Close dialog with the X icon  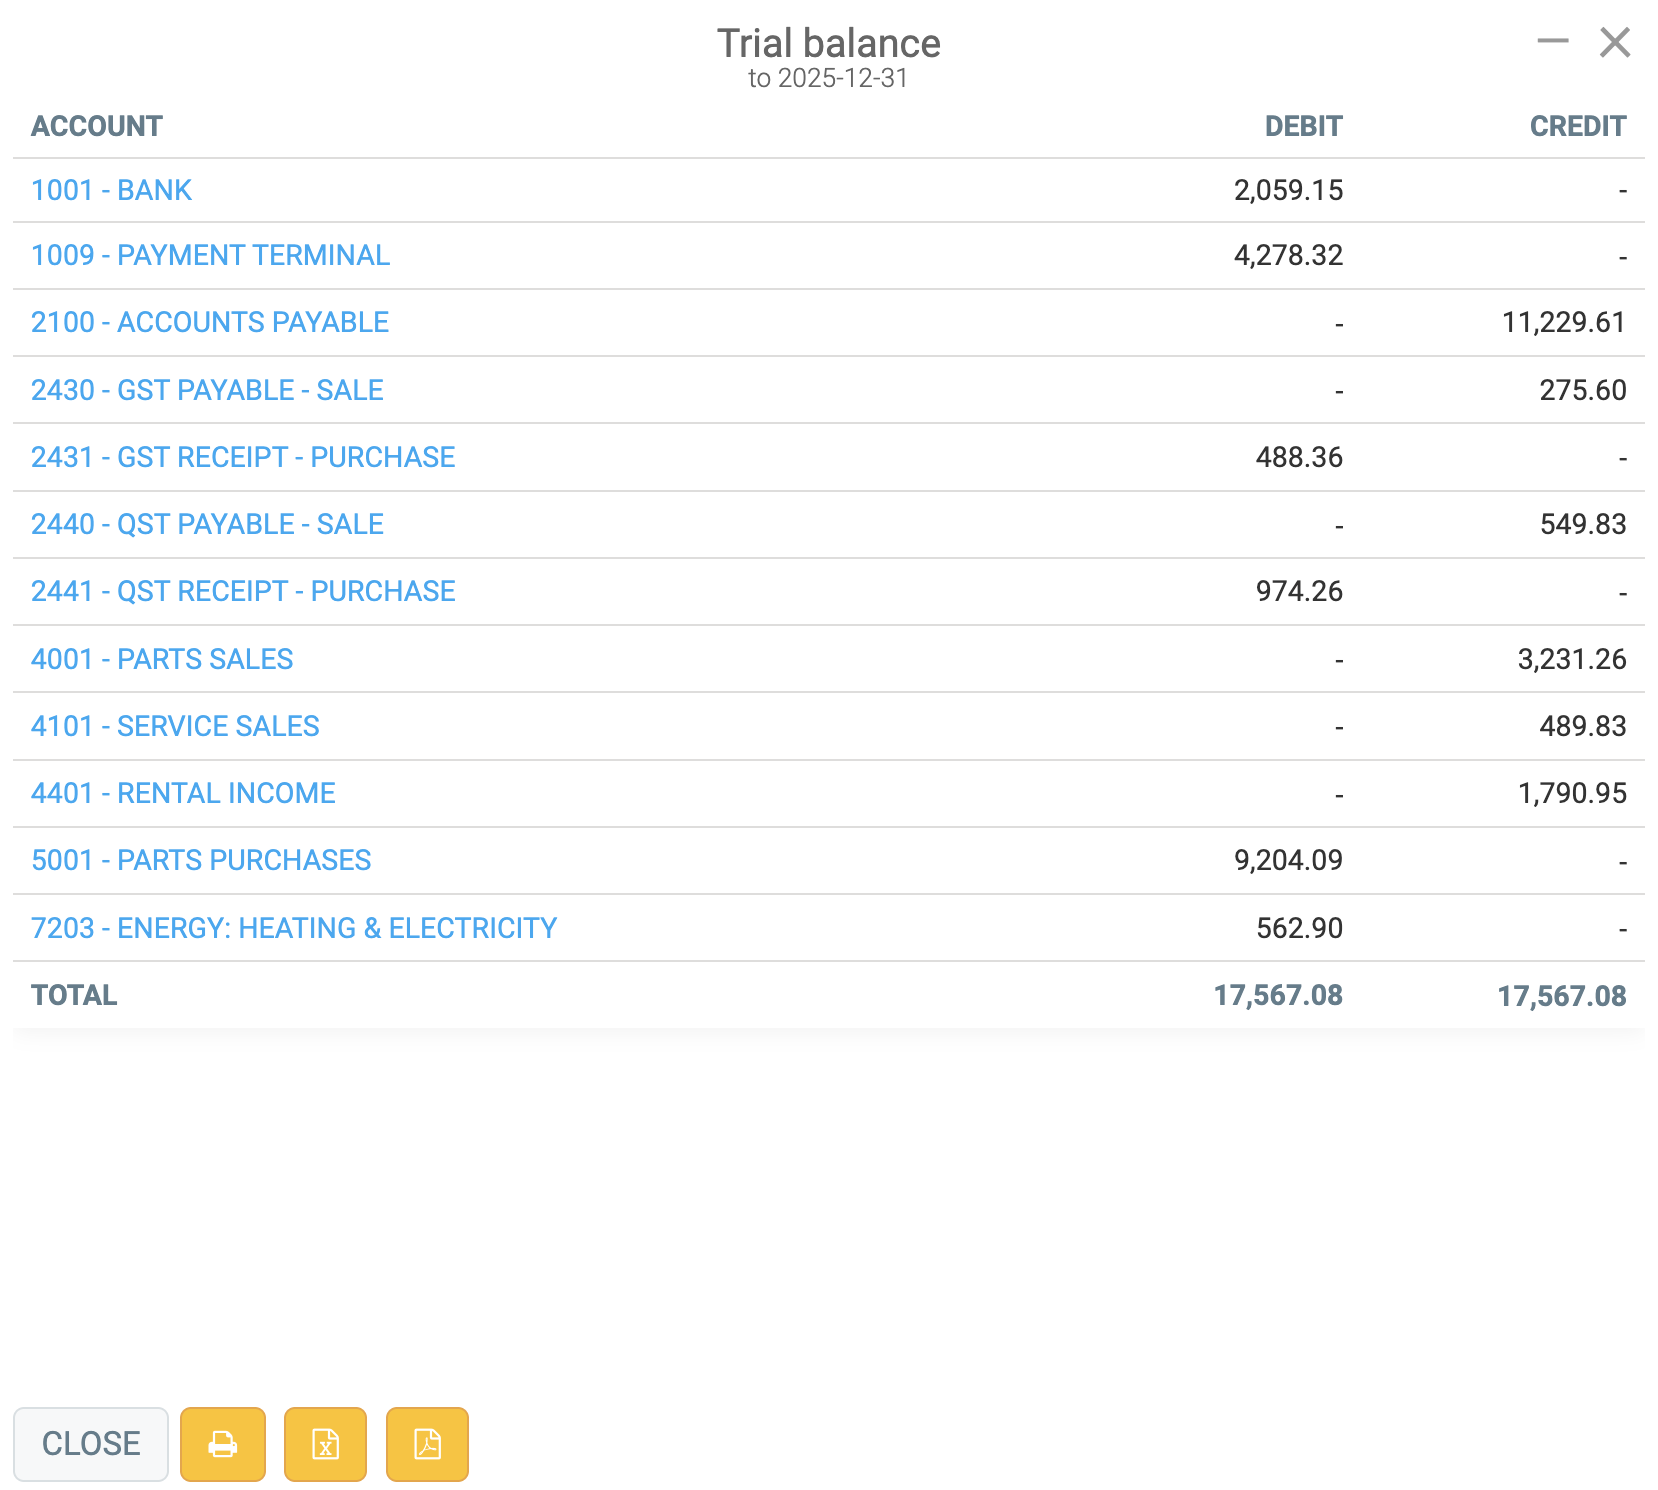[1615, 43]
